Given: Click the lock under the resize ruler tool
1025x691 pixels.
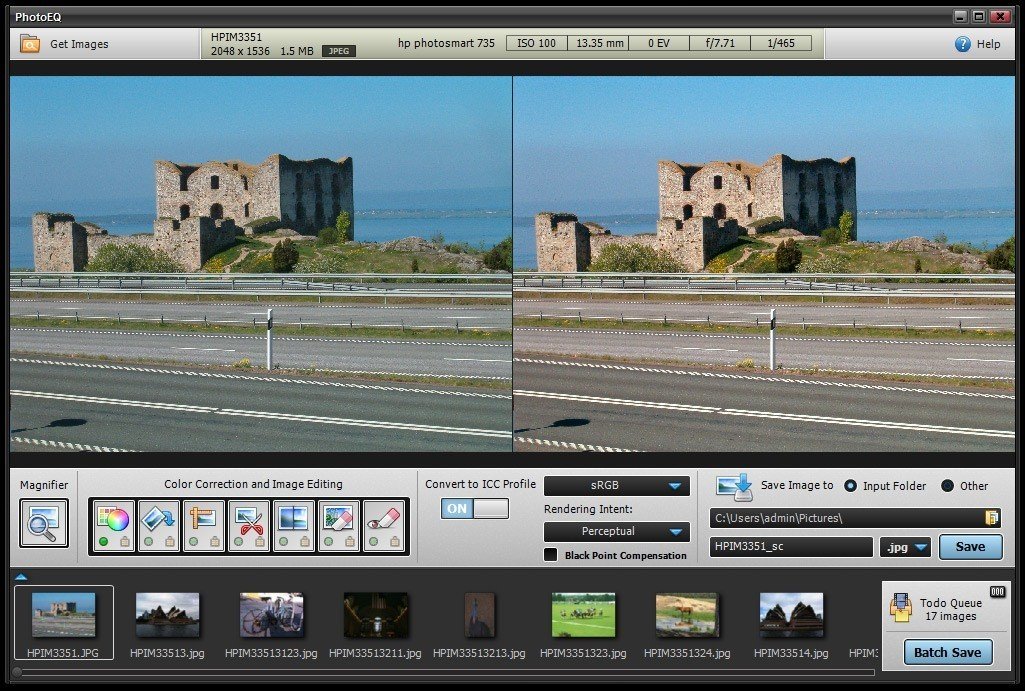Looking at the screenshot, I should point(215,541).
